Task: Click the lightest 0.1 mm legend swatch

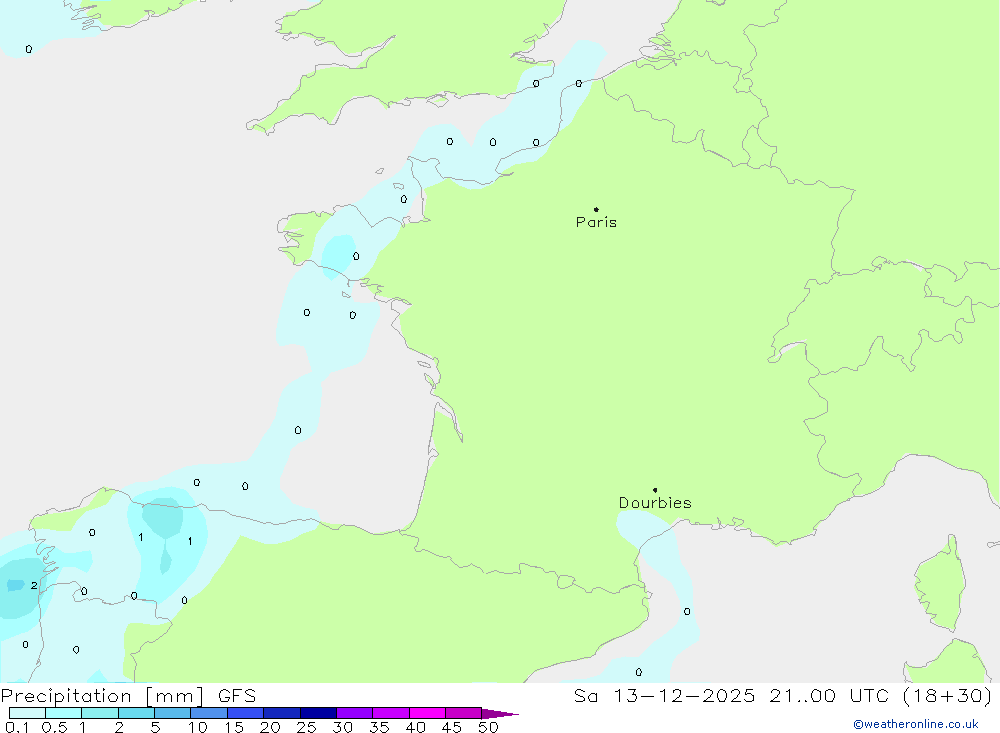Action: [x=27, y=713]
